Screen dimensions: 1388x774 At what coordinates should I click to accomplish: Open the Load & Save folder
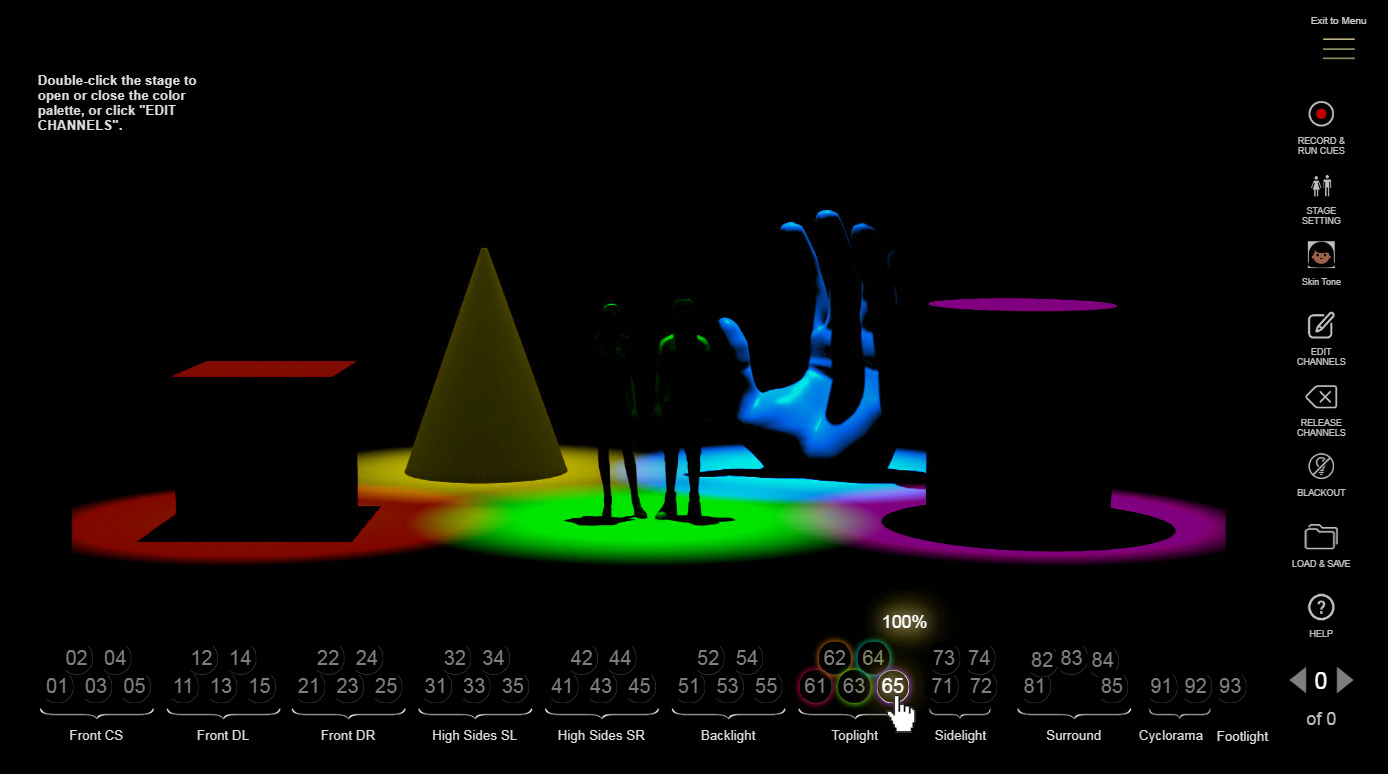[x=1320, y=537]
